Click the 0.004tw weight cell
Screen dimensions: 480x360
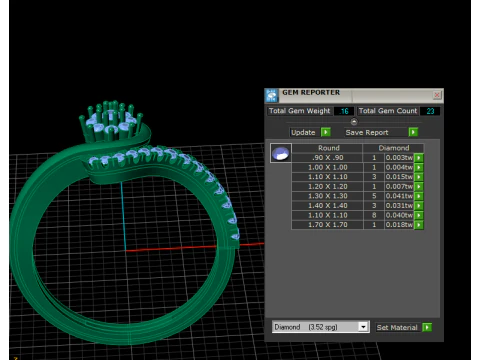coord(399,167)
